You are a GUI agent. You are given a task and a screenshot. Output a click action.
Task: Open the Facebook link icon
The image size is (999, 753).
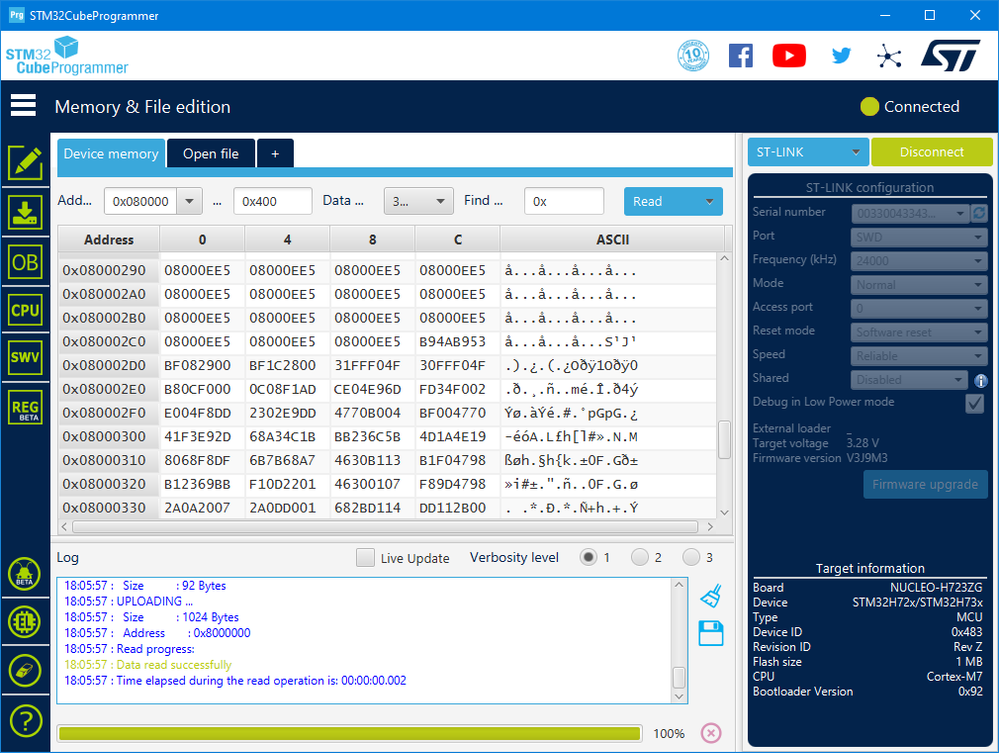pyautogui.click(x=740, y=56)
